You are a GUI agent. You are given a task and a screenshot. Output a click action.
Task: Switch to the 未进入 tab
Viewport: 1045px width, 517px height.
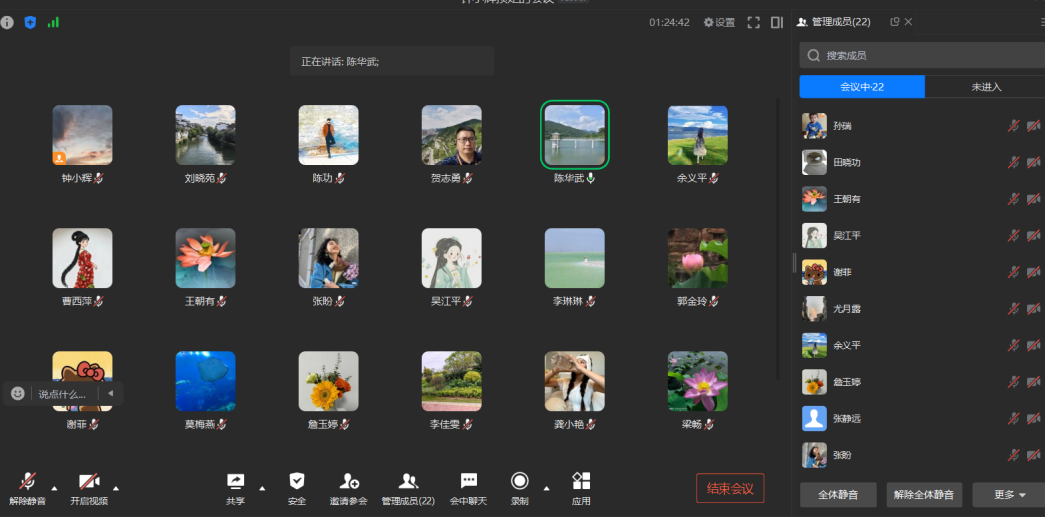pyautogui.click(x=986, y=87)
